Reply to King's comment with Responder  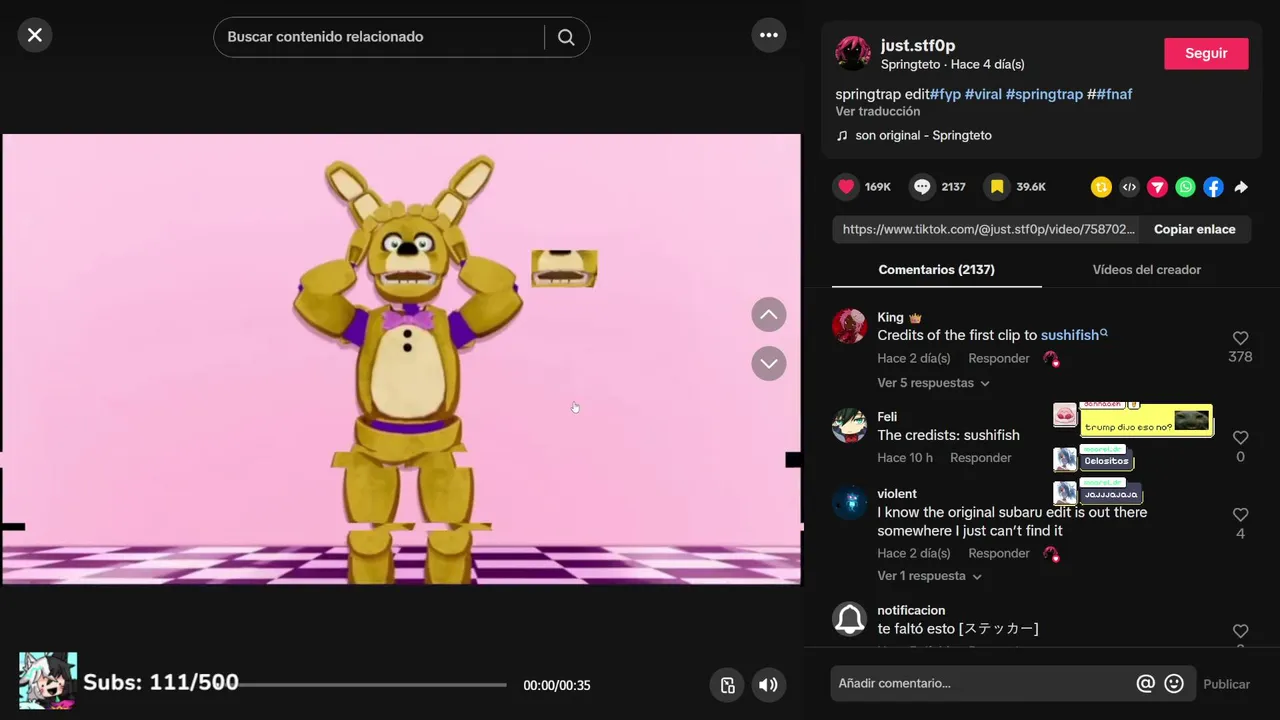tap(998, 358)
